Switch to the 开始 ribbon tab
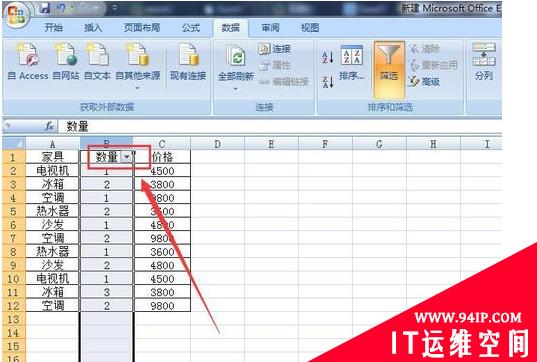The image size is (537, 362). click(x=53, y=27)
